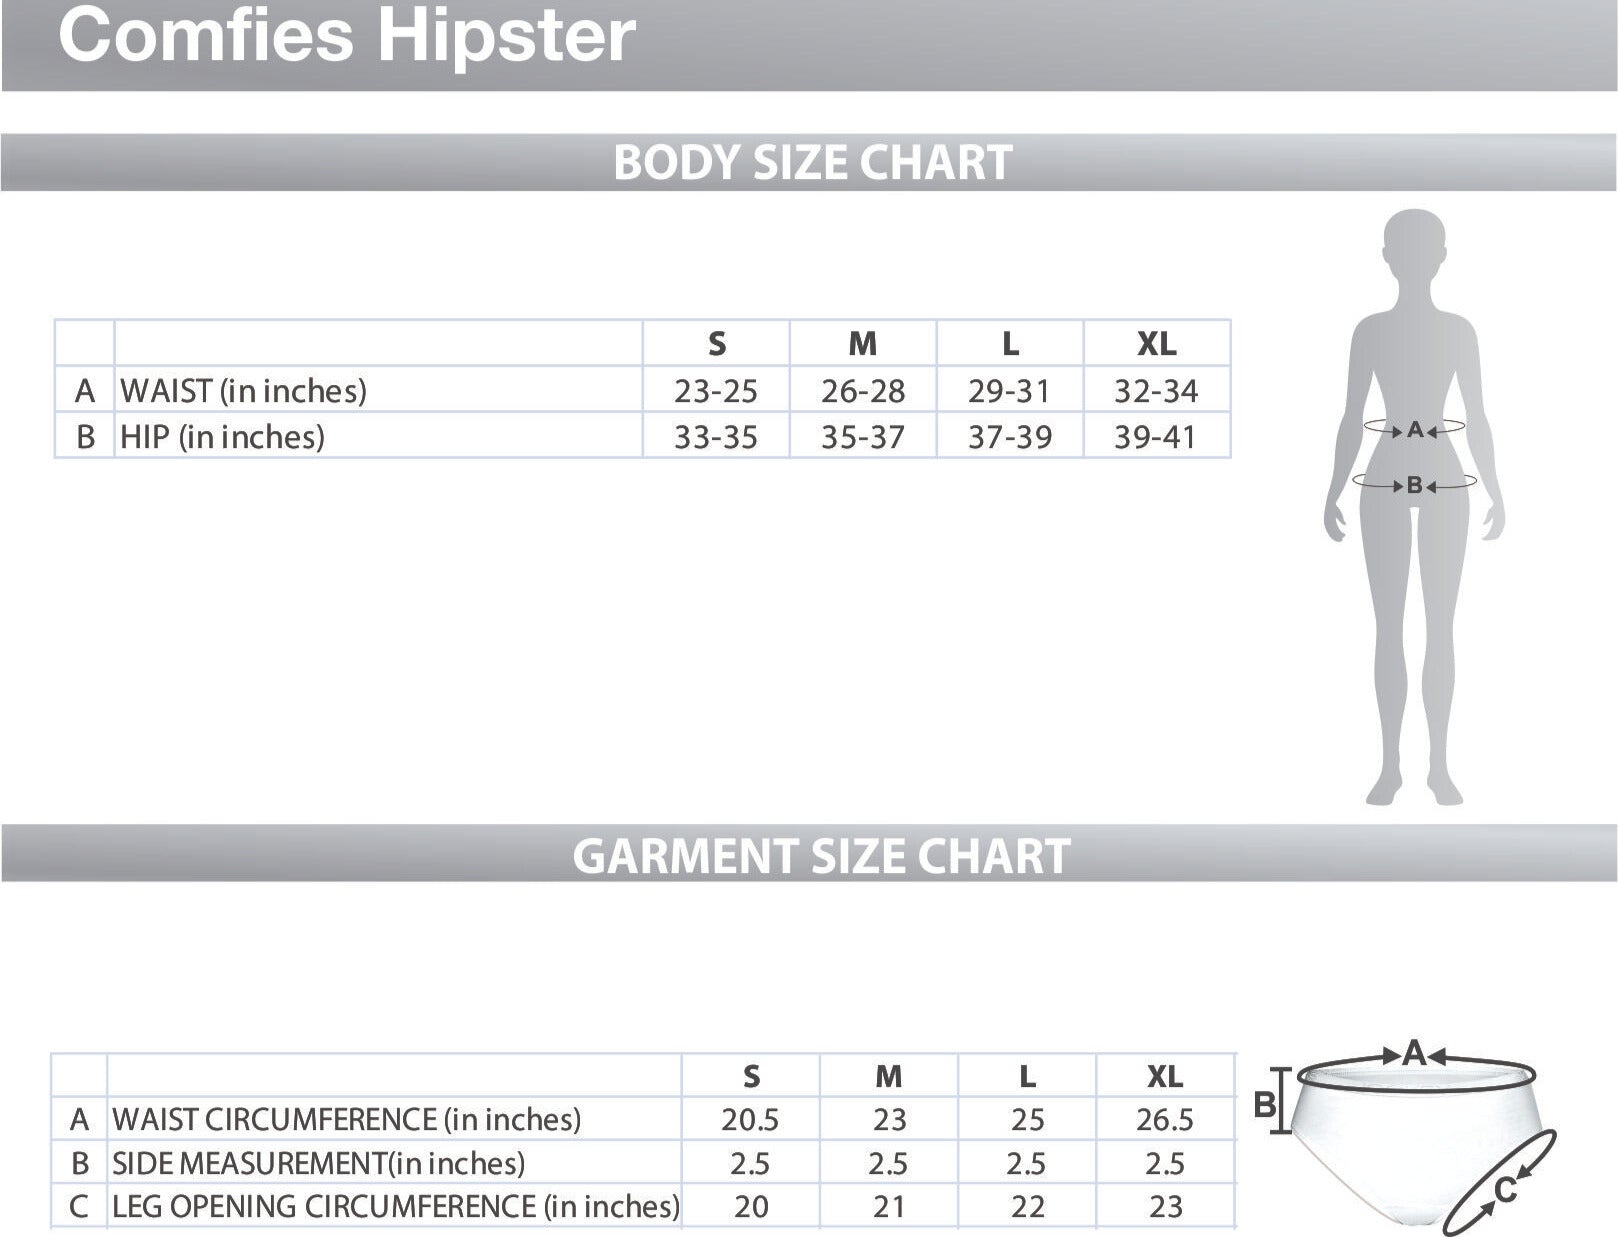Select leg opening value '20'
The image size is (1618, 1237).
751,1207
